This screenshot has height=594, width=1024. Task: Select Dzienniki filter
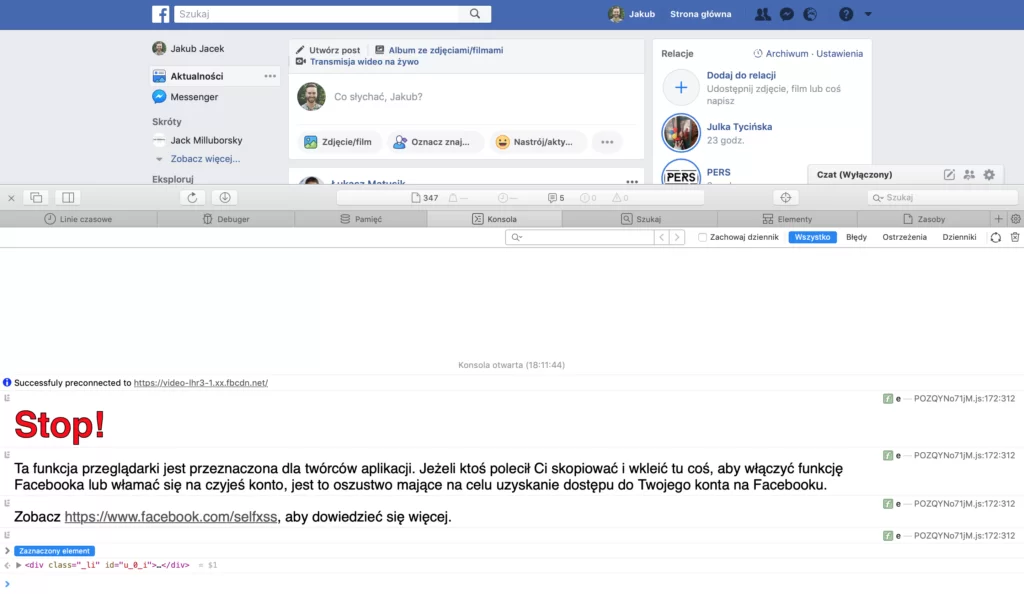pyautogui.click(x=959, y=237)
